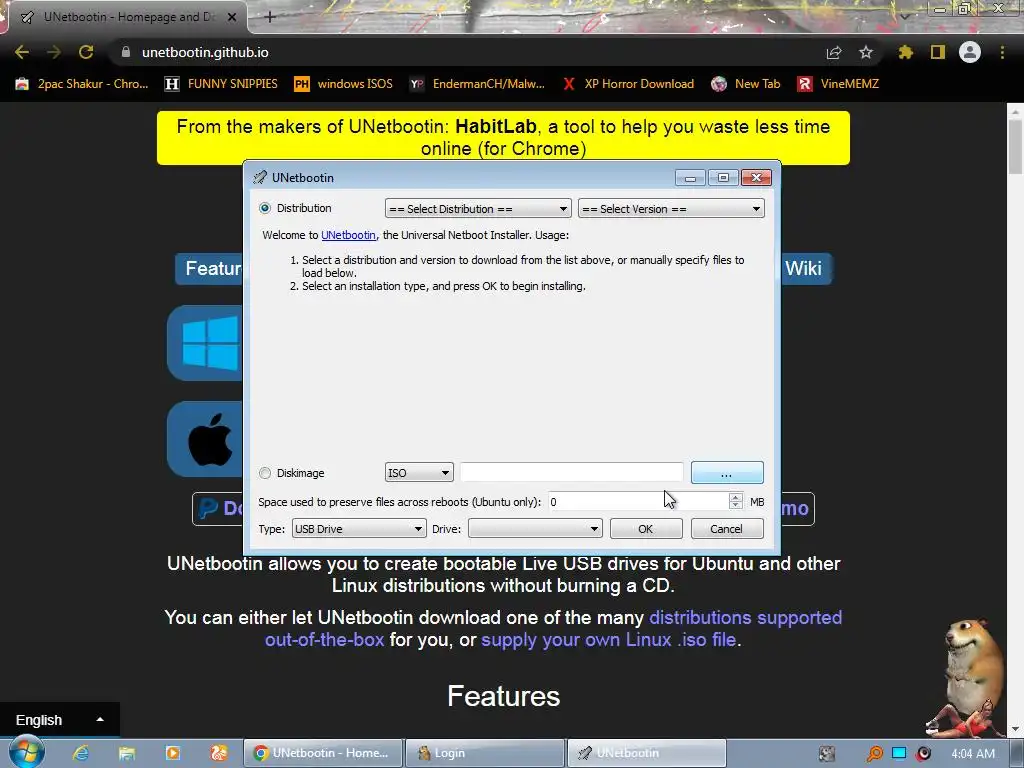Click the tray round recorder icon
This screenshot has width=1024, height=768.
[923, 754]
